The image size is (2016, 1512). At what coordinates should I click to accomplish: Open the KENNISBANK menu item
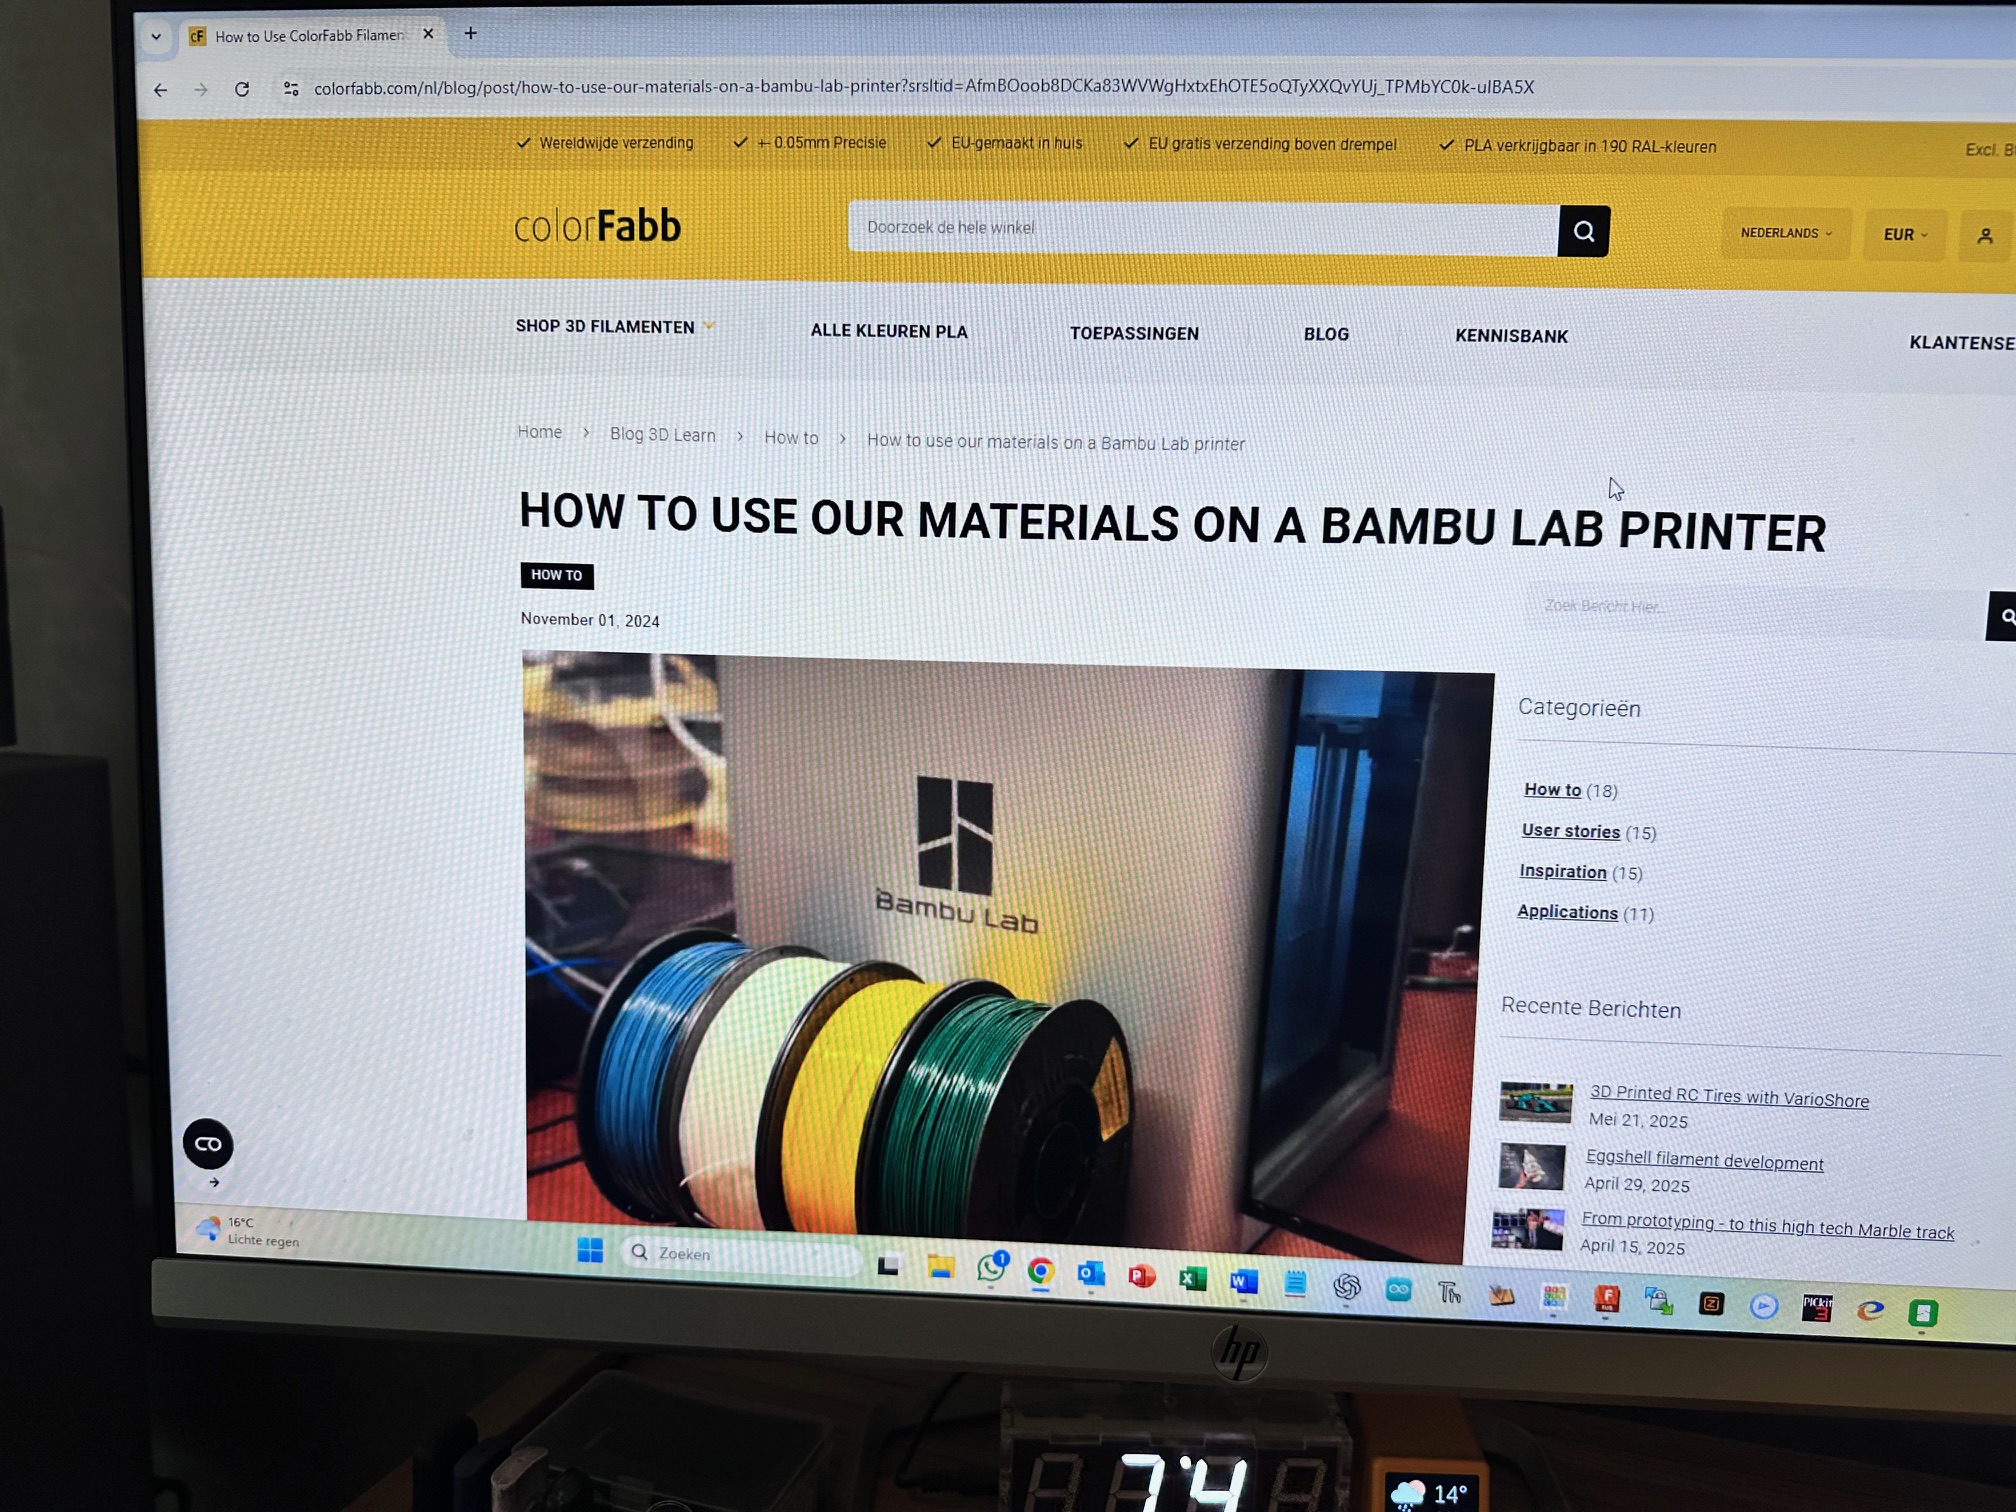coord(1511,336)
